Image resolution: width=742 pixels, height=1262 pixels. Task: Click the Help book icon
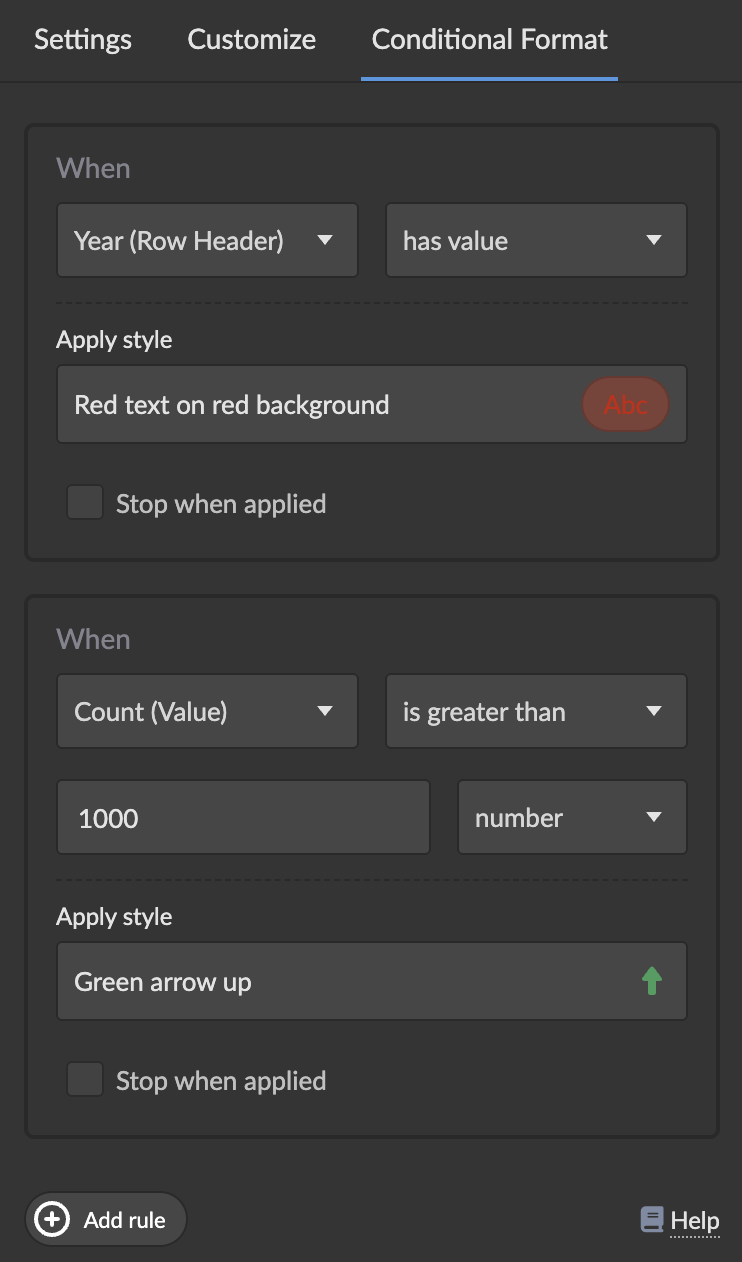652,1220
